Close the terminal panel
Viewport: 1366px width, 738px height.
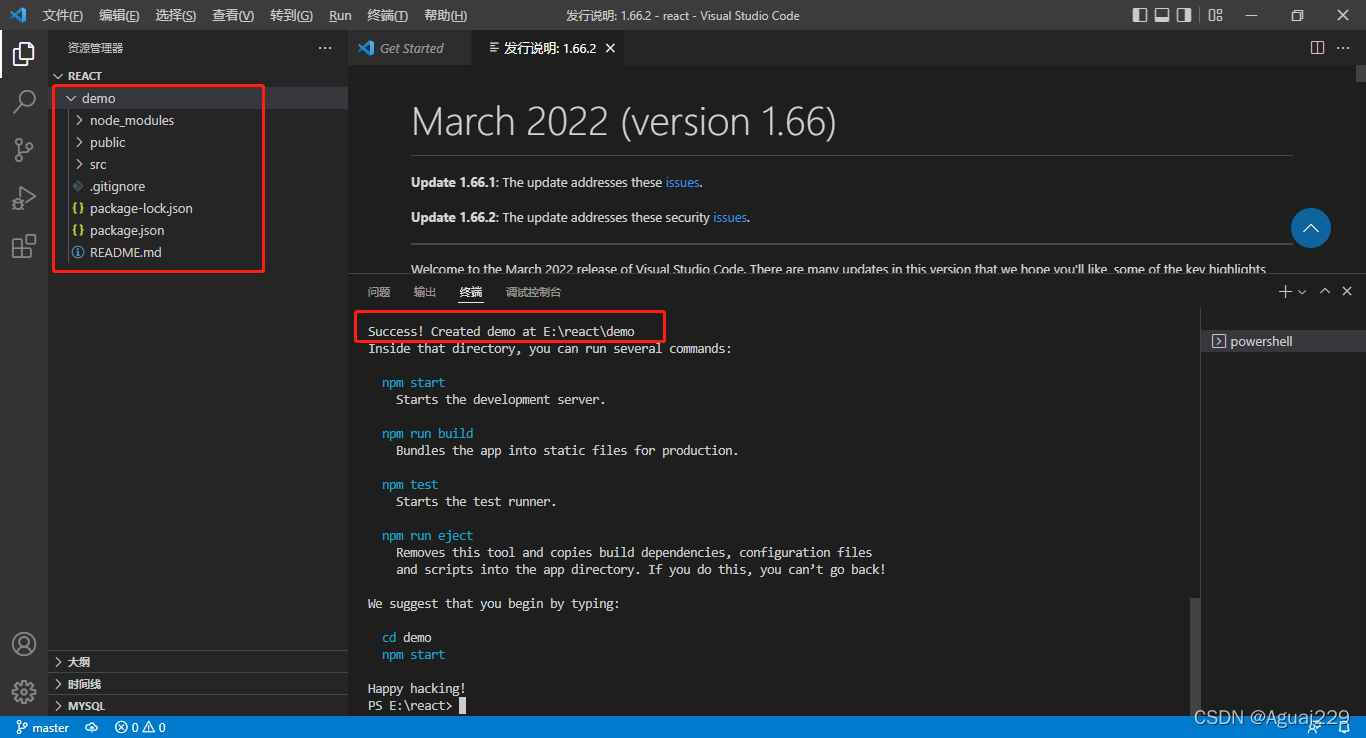pyautogui.click(x=1349, y=291)
